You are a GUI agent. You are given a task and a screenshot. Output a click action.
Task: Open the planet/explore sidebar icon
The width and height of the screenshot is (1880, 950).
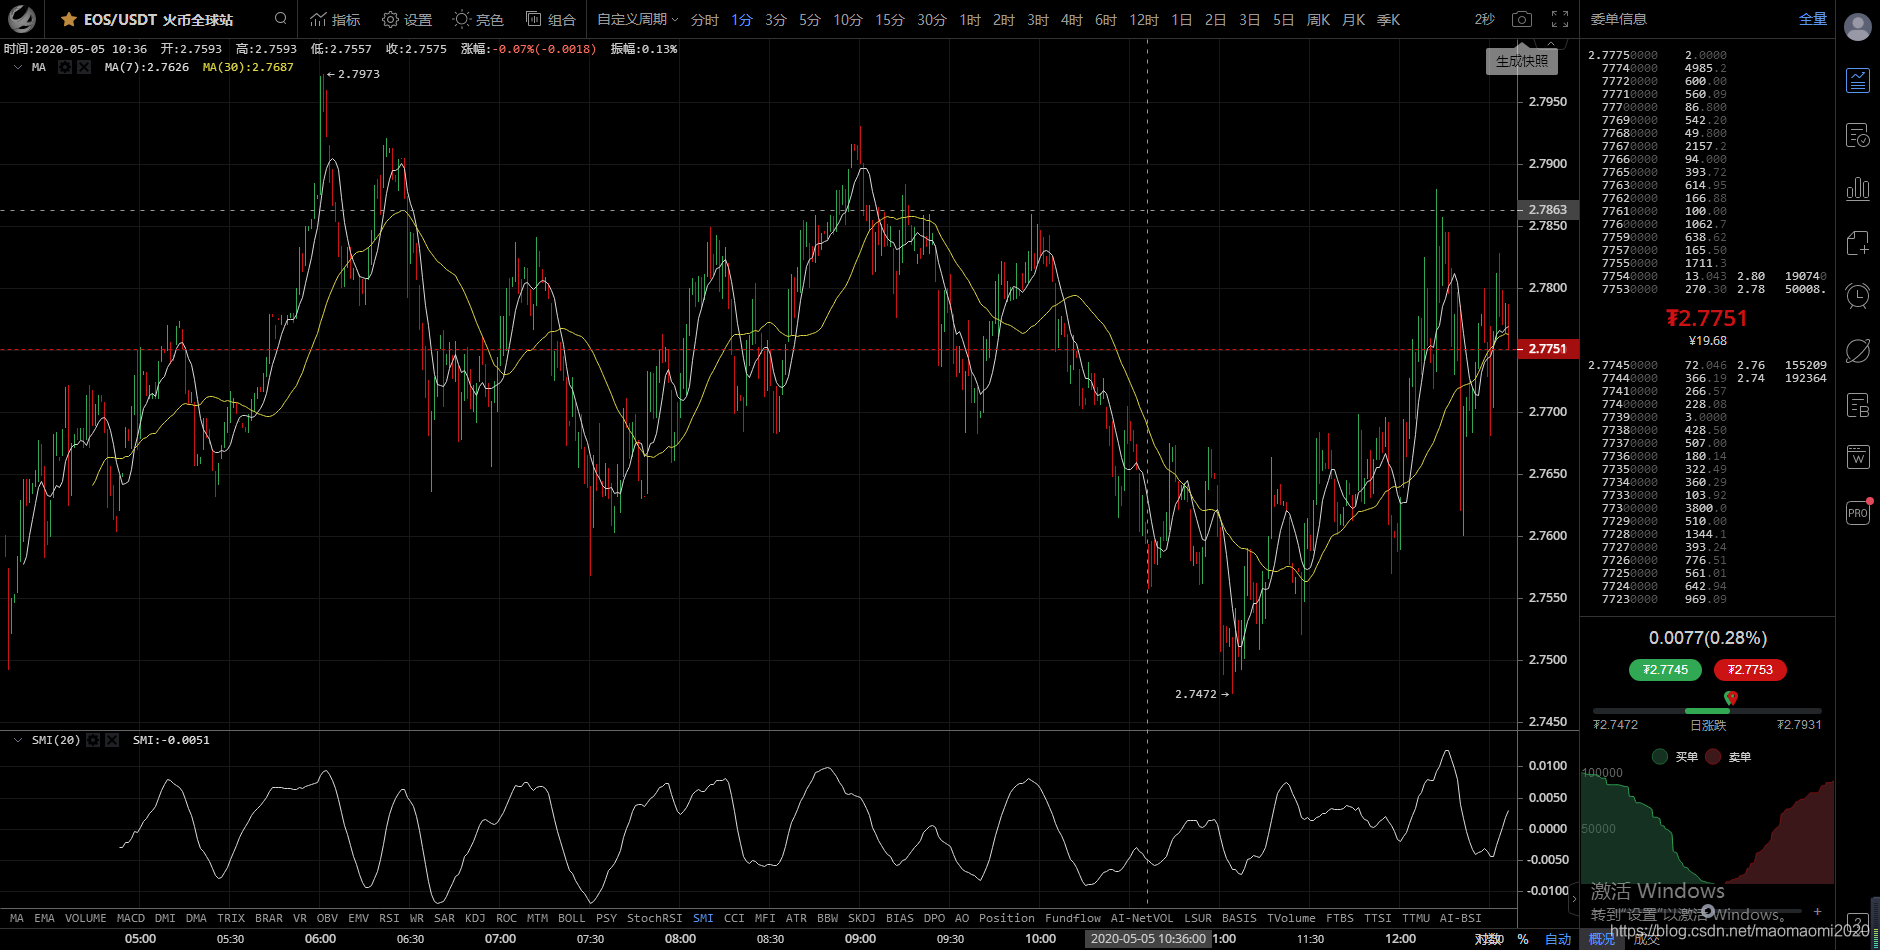coord(1858,351)
